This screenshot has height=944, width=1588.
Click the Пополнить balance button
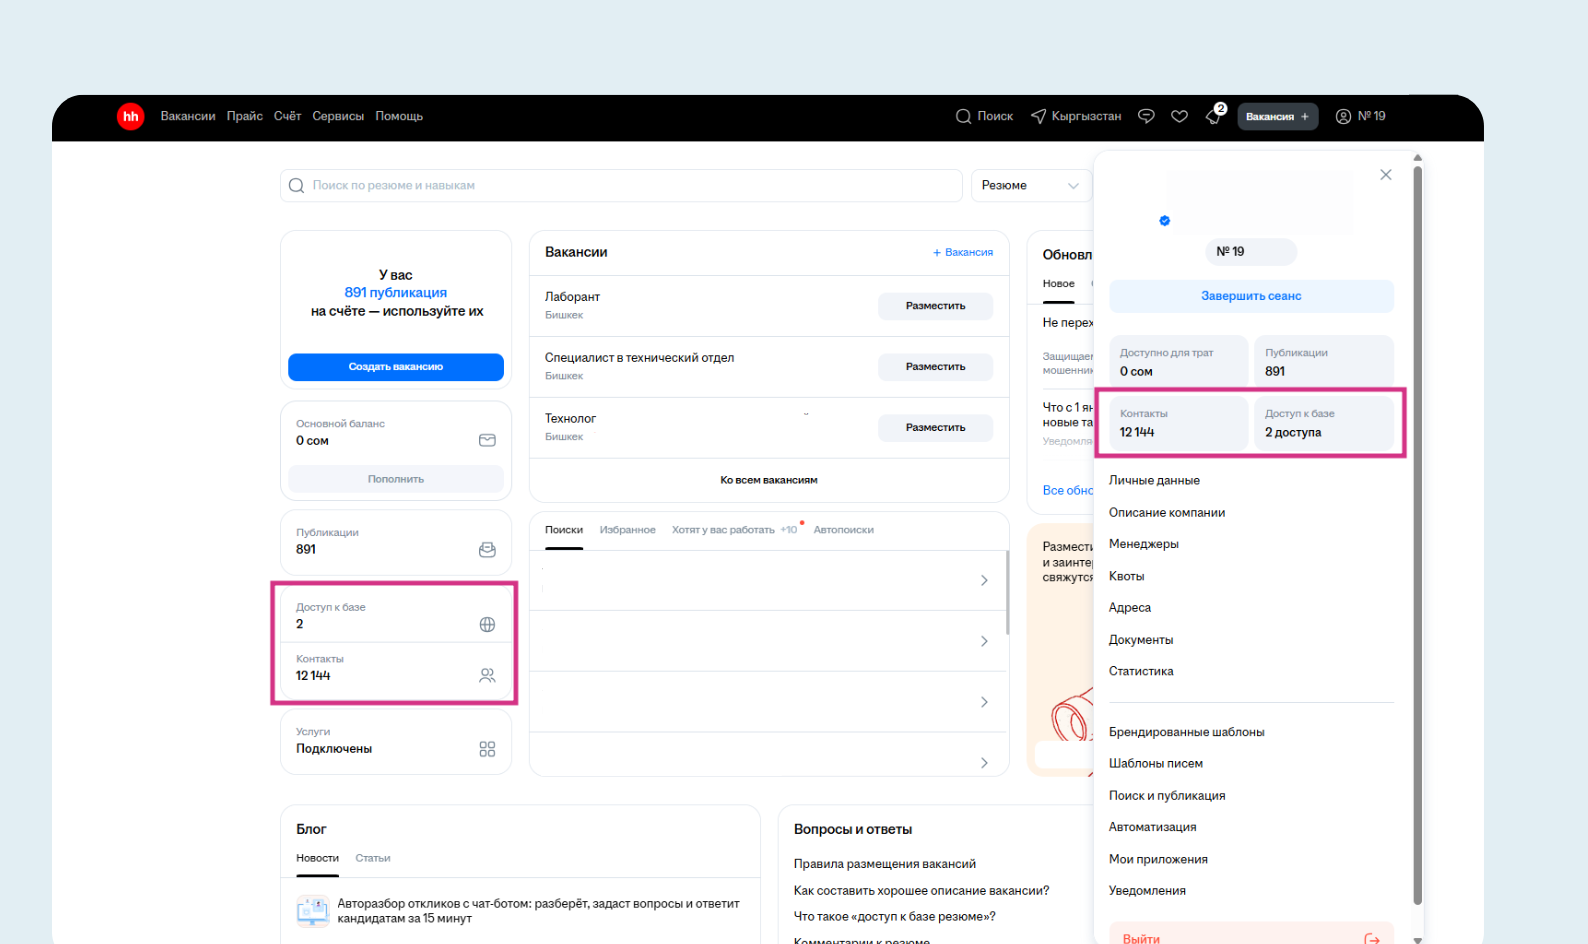pyautogui.click(x=396, y=479)
